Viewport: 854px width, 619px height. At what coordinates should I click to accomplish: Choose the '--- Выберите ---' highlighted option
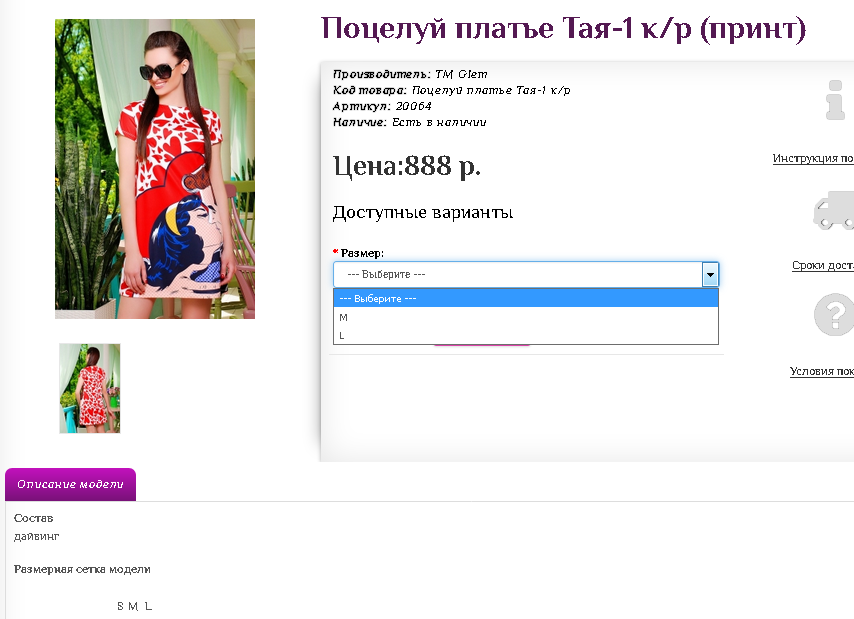pos(526,298)
